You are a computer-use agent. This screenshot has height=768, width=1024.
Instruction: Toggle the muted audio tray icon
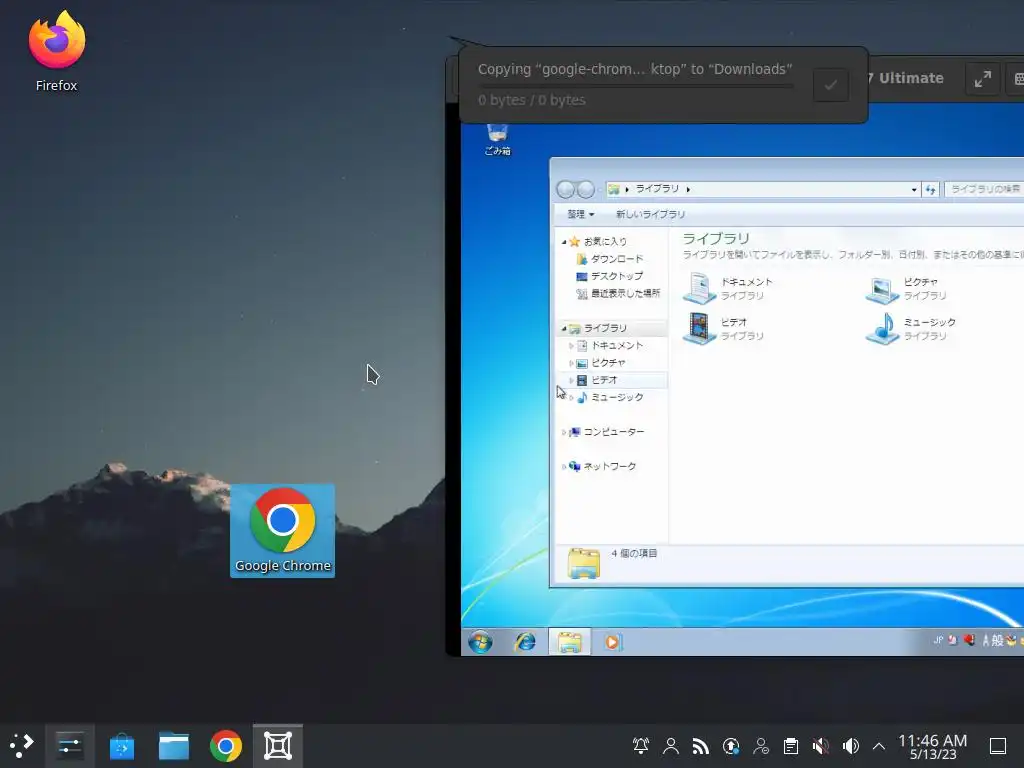tap(821, 746)
